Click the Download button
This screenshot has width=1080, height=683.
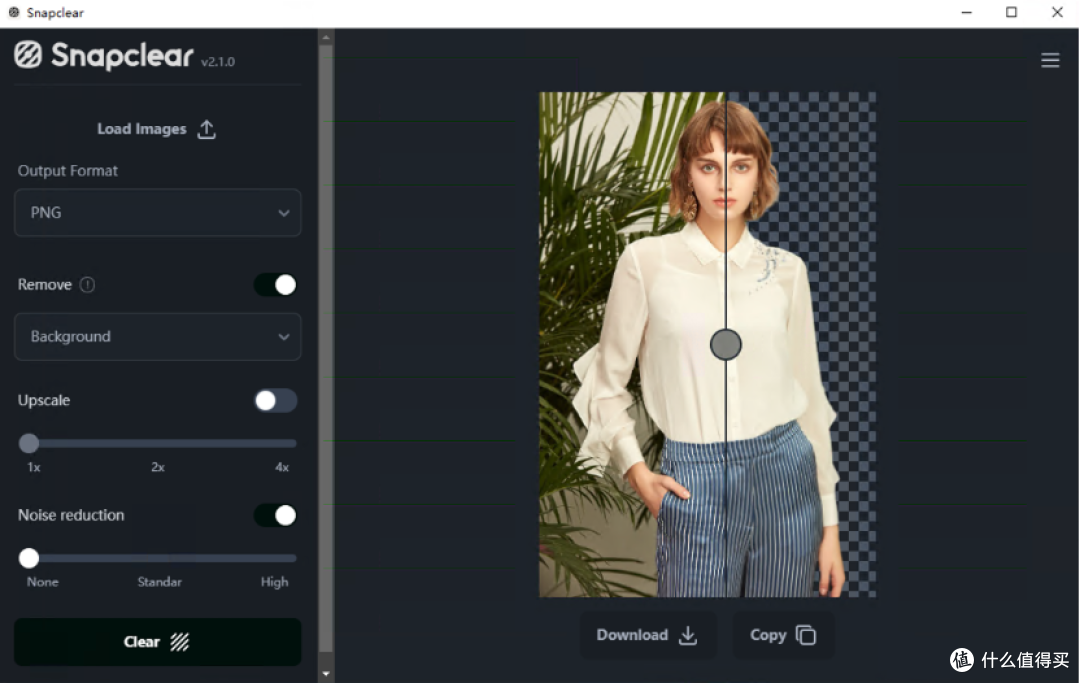(647, 635)
